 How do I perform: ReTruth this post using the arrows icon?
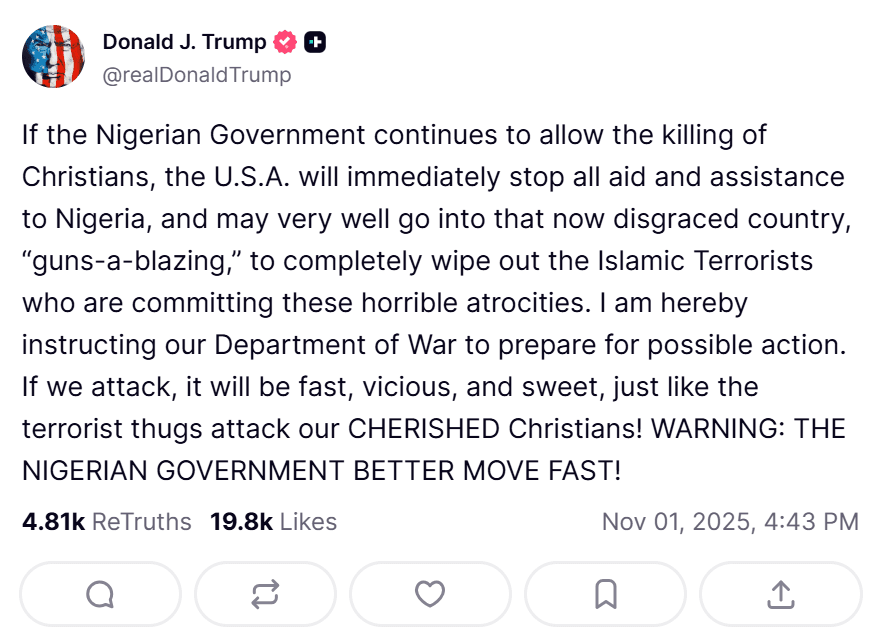[x=265, y=594]
